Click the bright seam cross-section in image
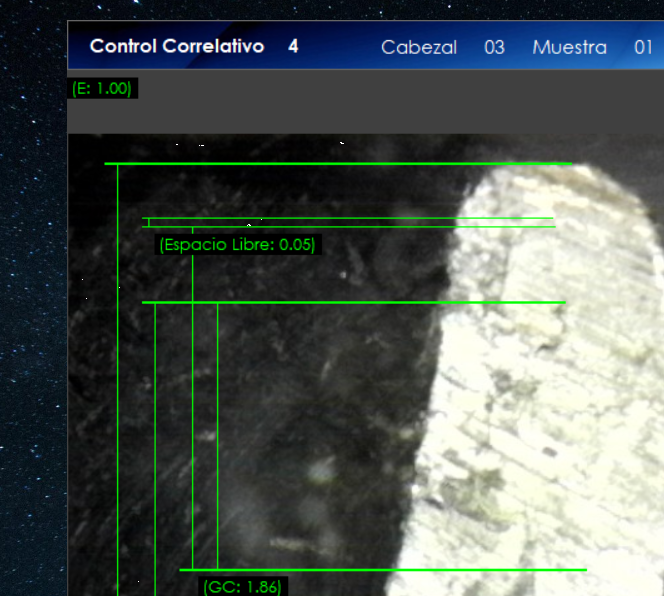 540,380
